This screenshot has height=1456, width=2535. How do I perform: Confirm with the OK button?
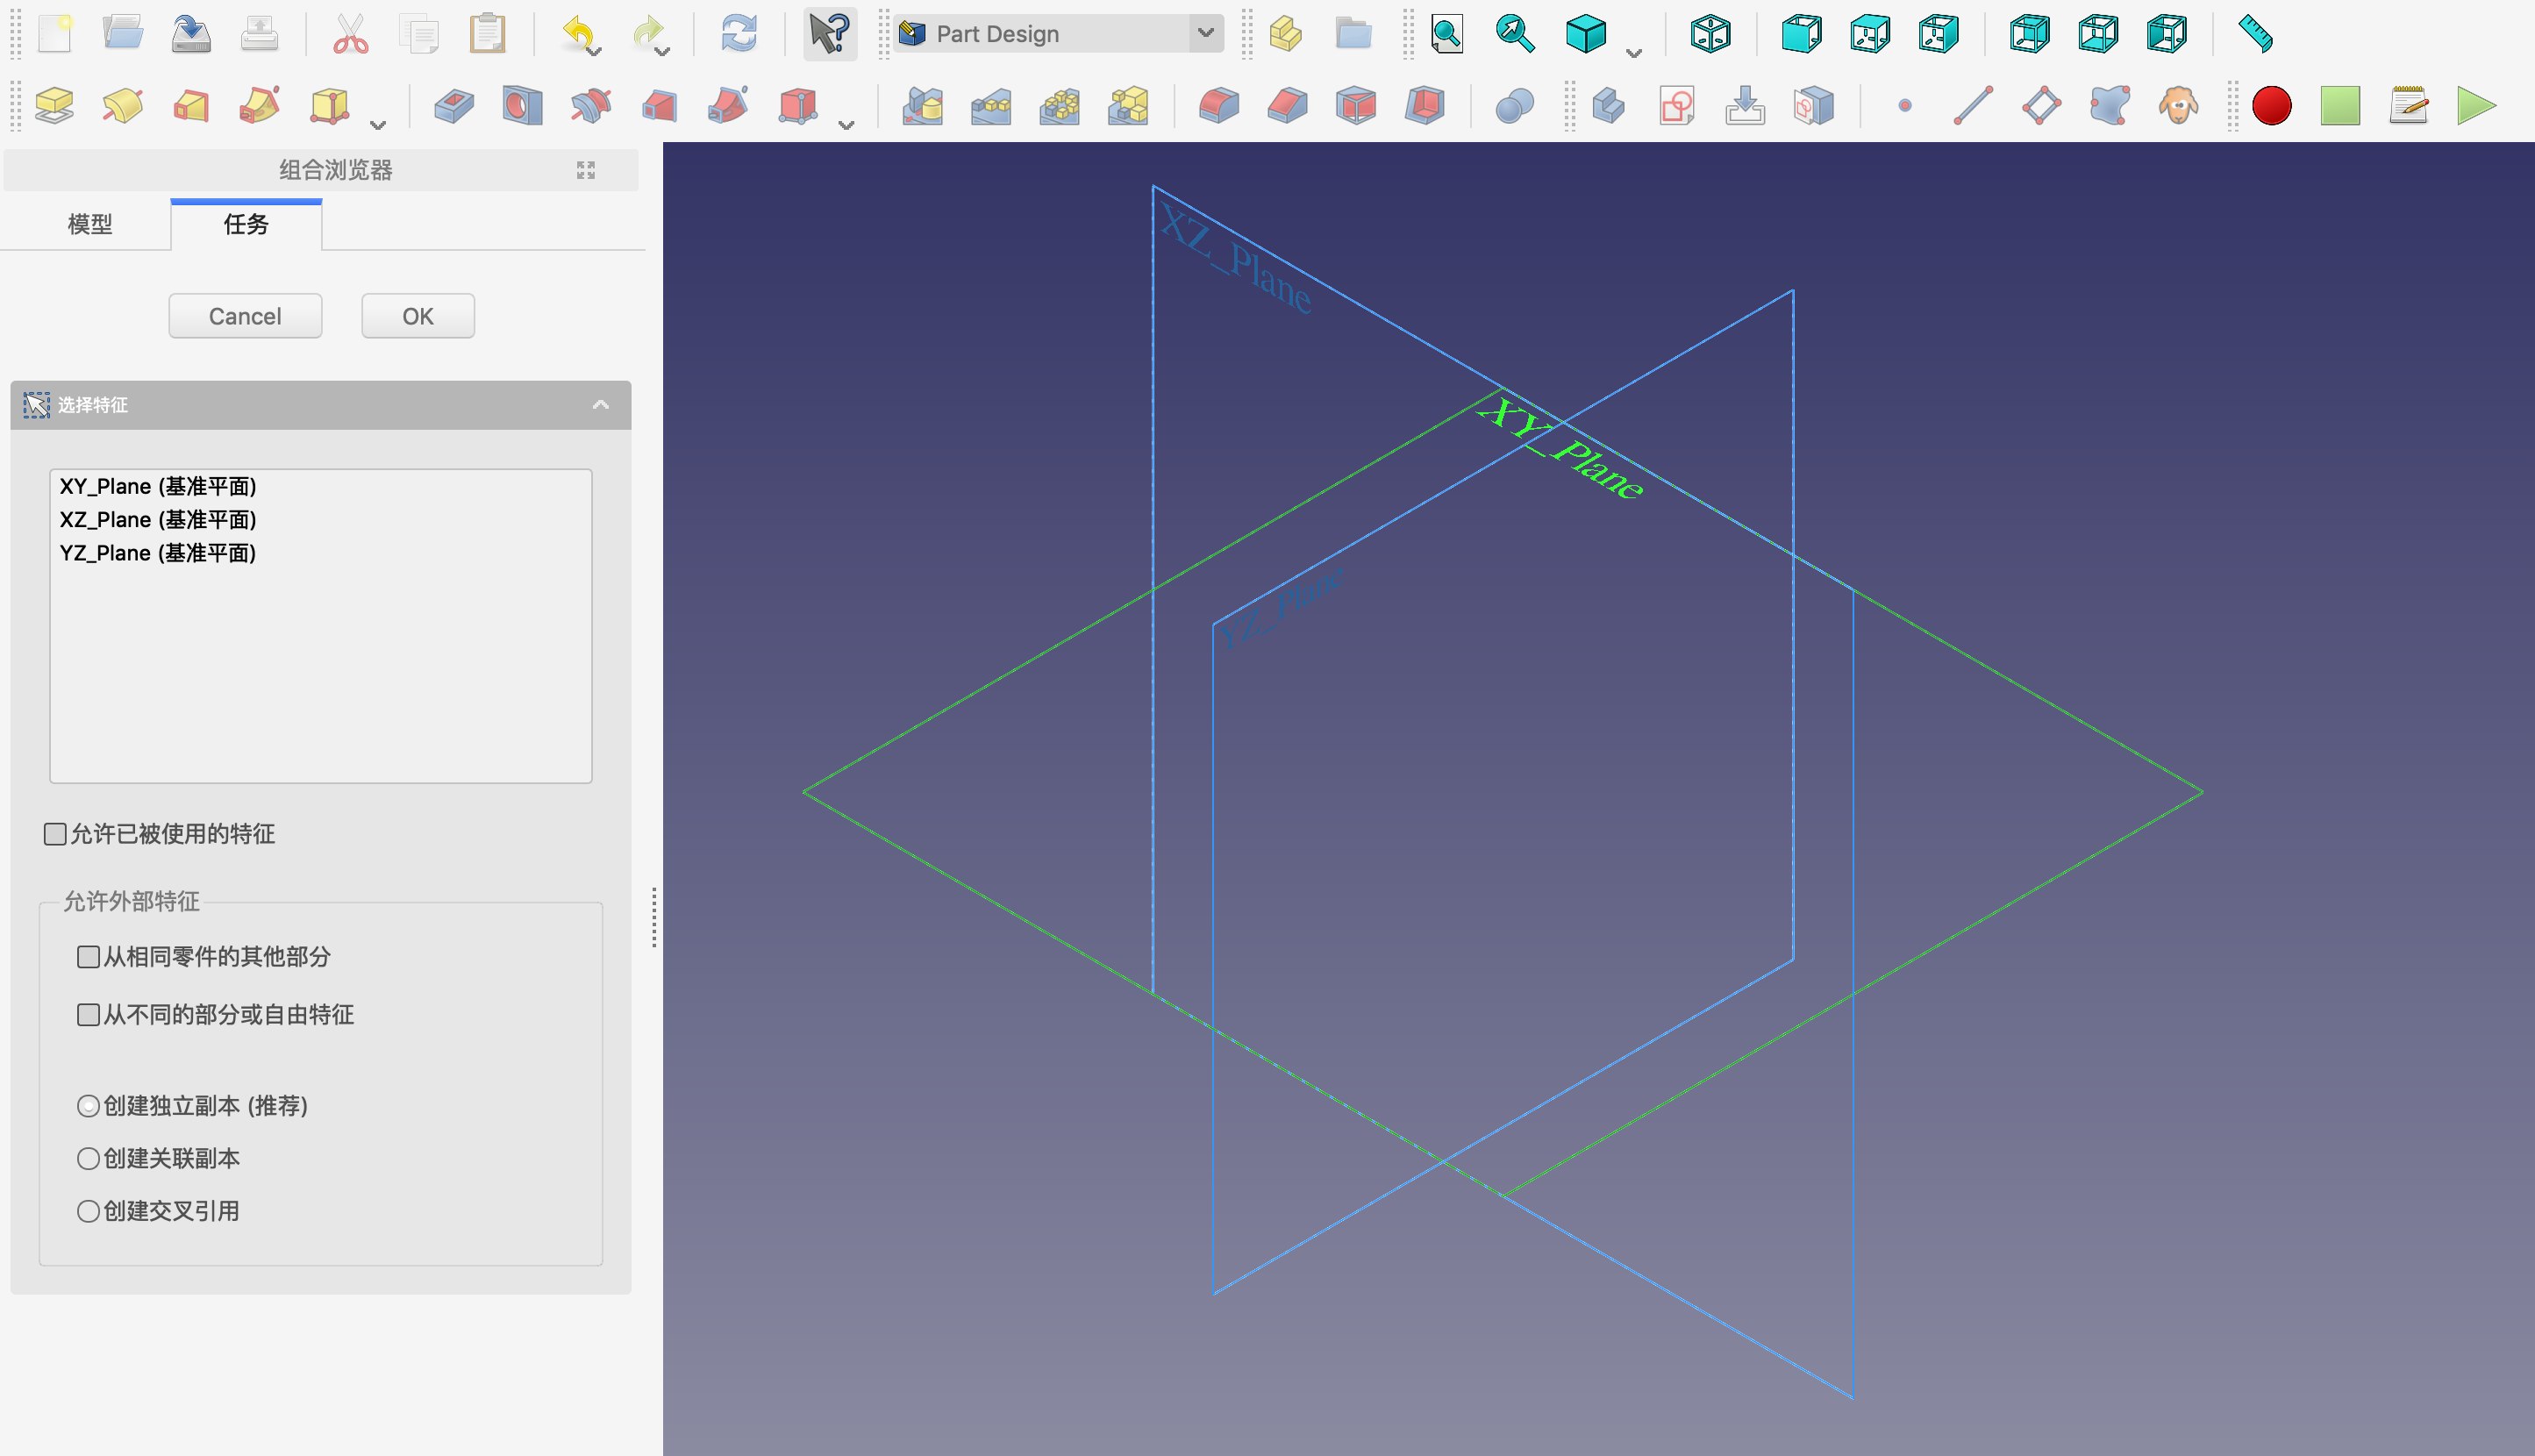point(417,316)
